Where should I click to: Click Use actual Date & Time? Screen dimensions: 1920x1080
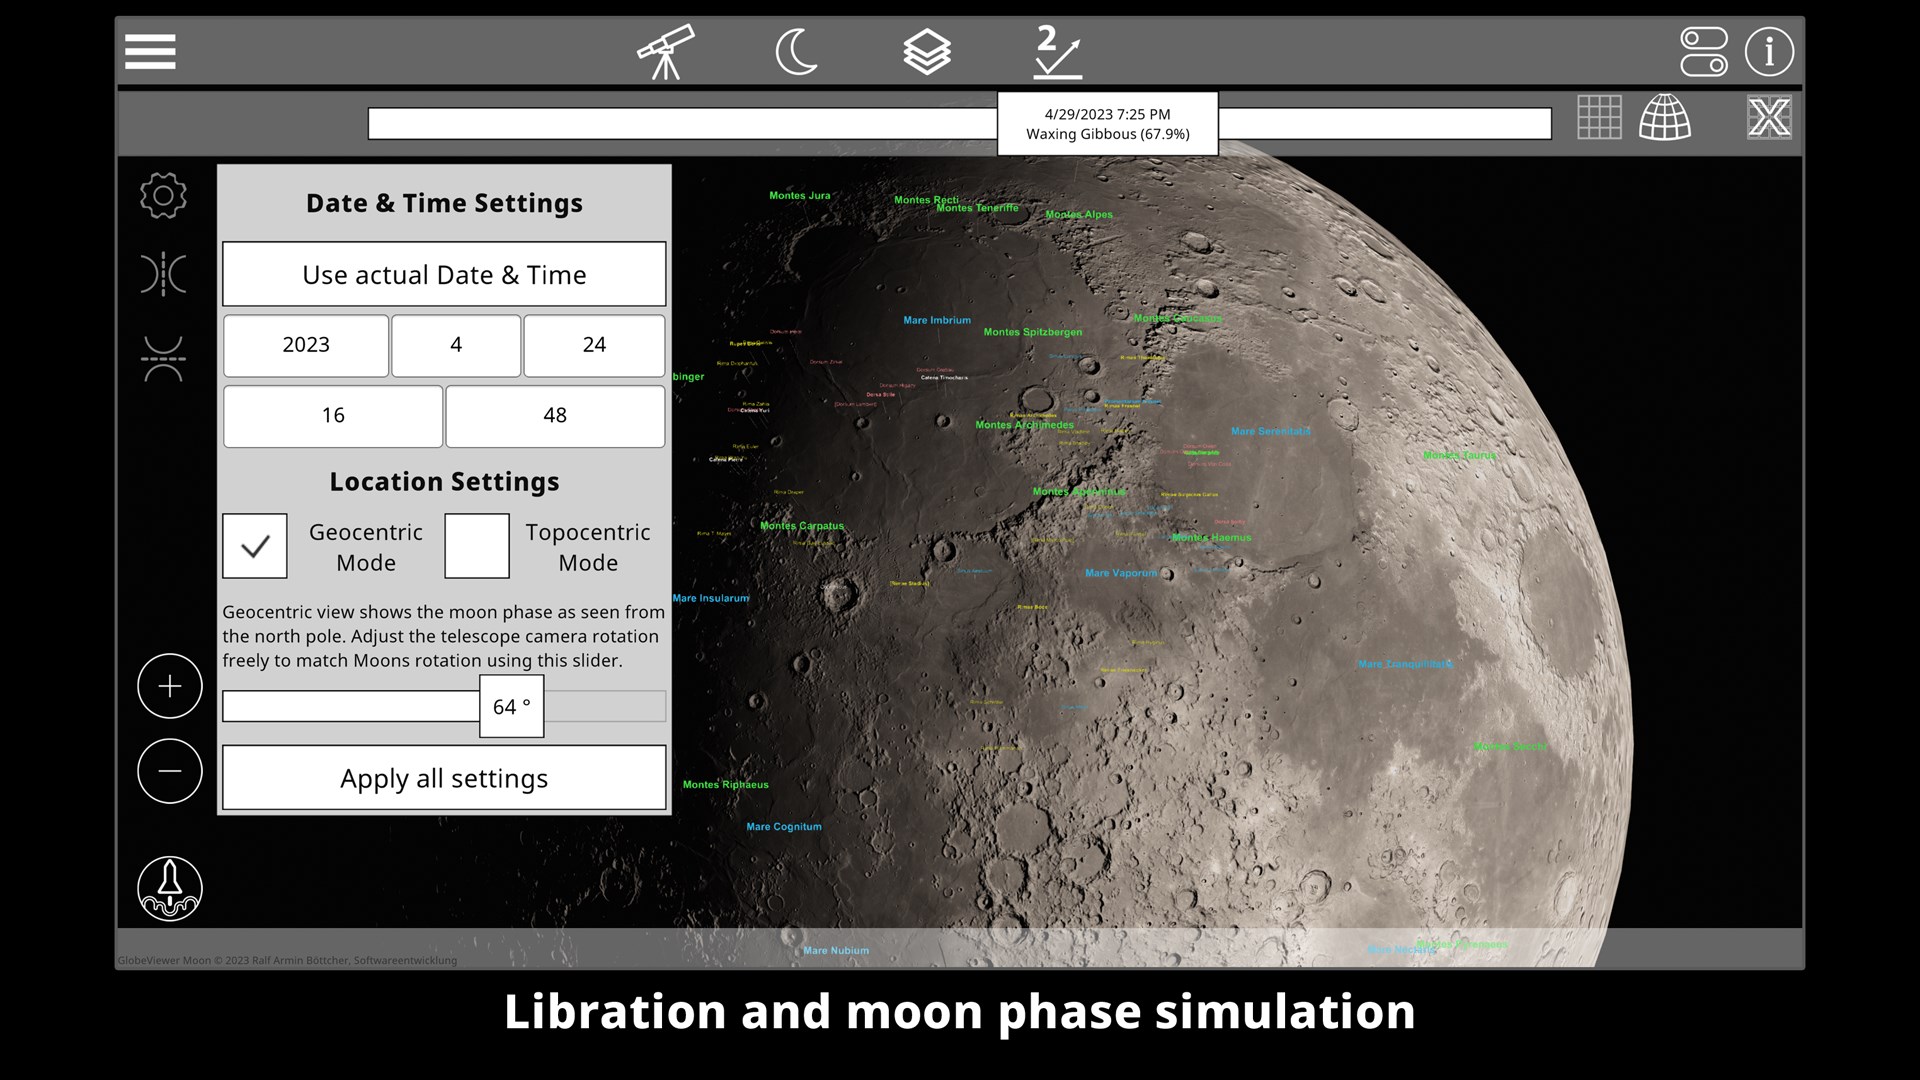[444, 274]
